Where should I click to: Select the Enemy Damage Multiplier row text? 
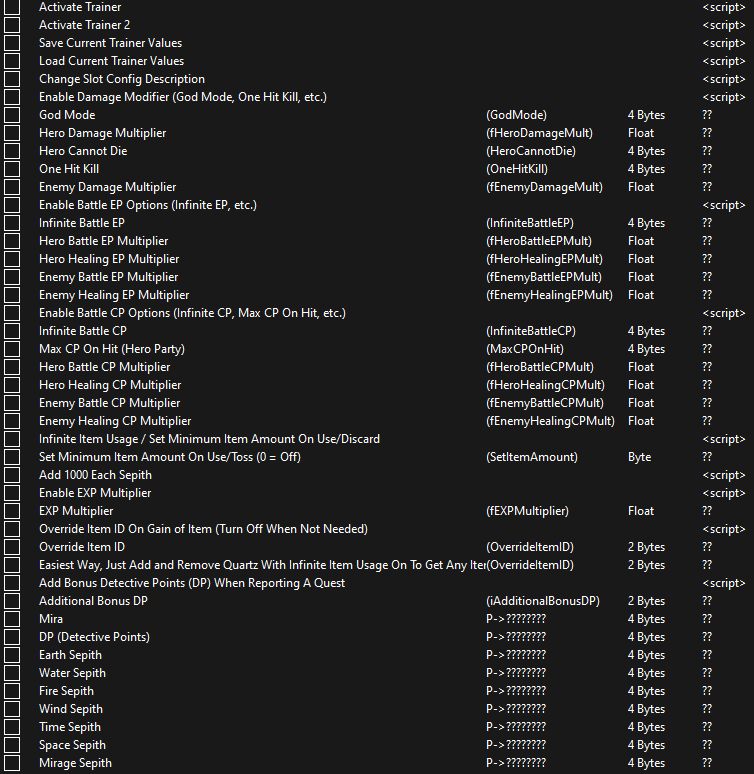point(108,187)
